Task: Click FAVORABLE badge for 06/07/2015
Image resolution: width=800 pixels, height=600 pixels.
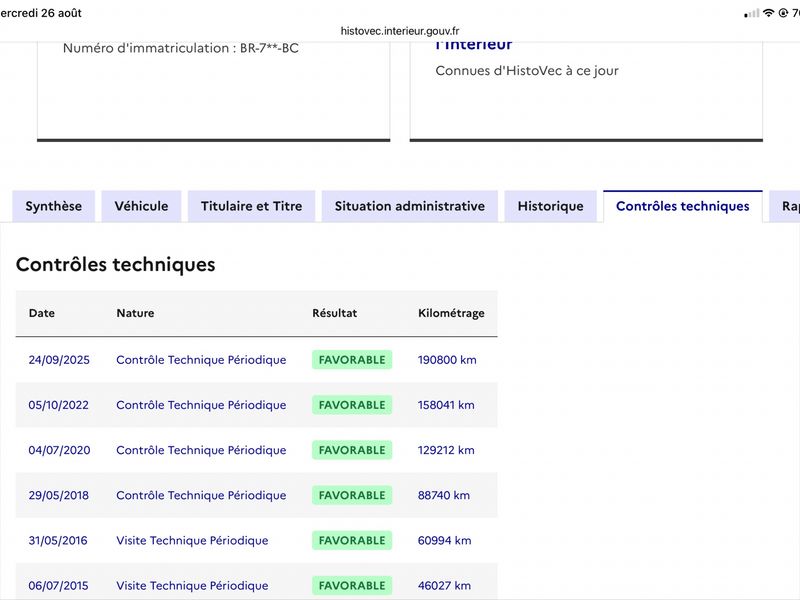Action: 352,586
